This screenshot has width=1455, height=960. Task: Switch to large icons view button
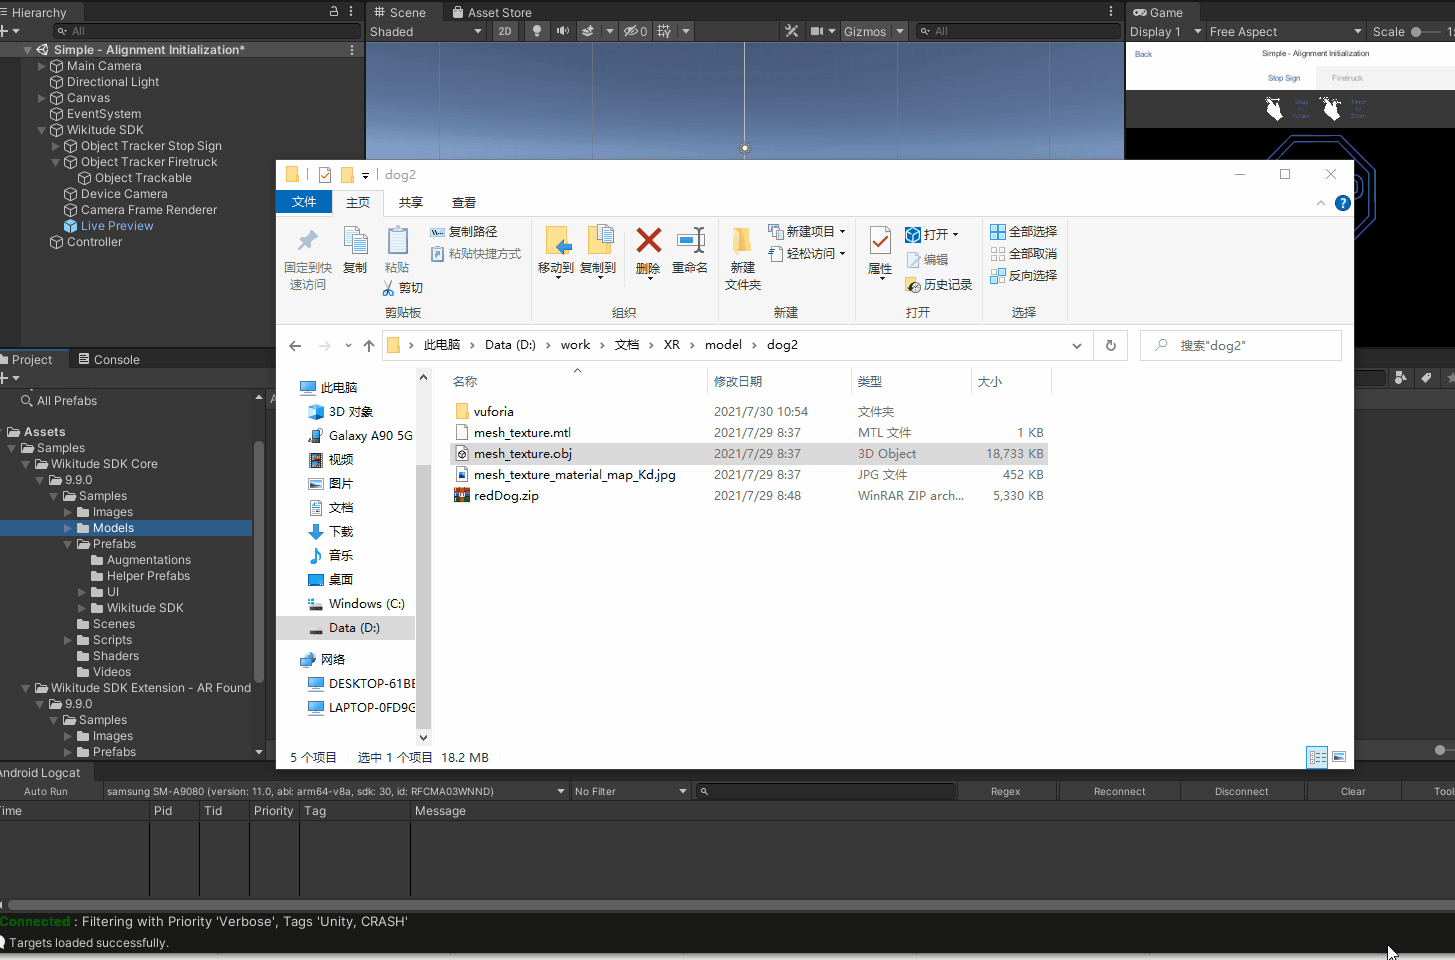tap(1339, 757)
